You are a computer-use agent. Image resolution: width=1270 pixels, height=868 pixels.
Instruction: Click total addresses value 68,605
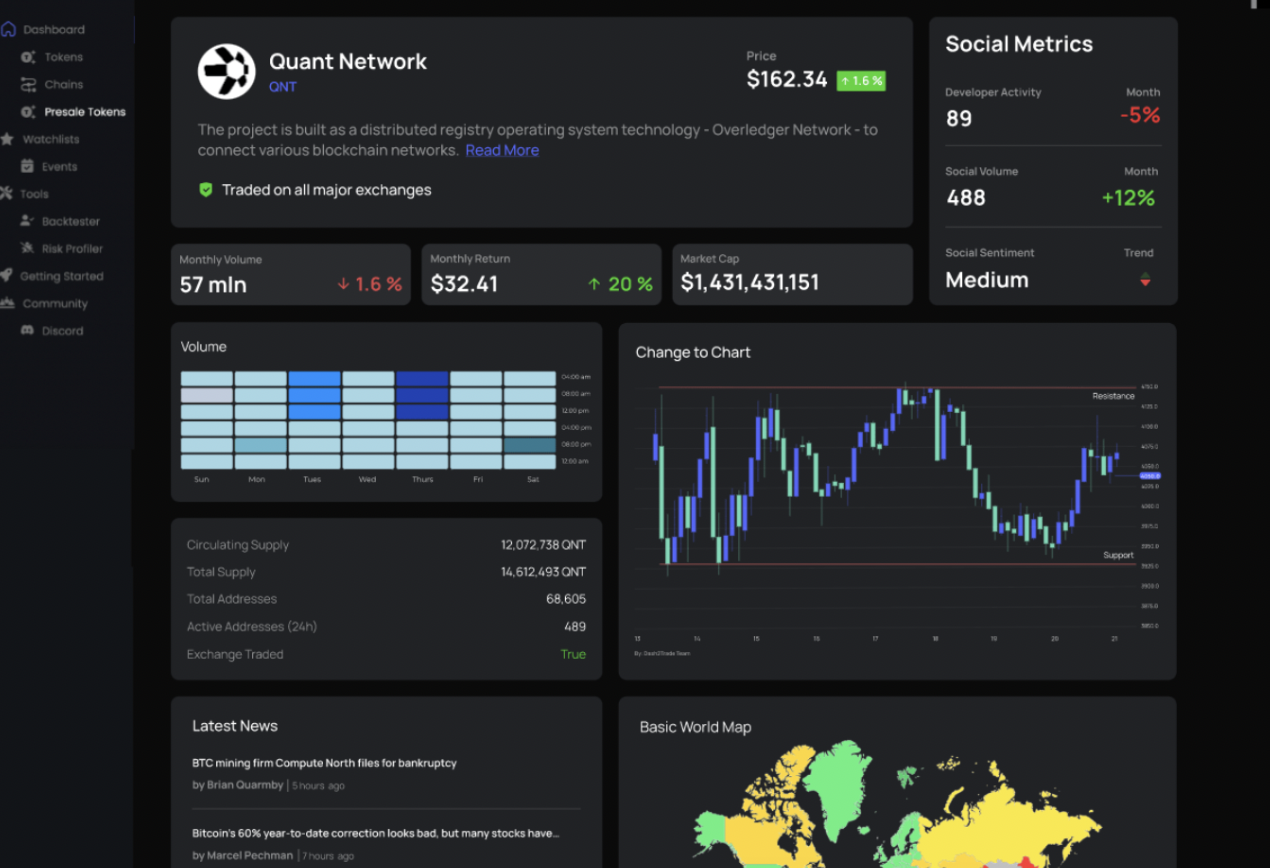[566, 599]
